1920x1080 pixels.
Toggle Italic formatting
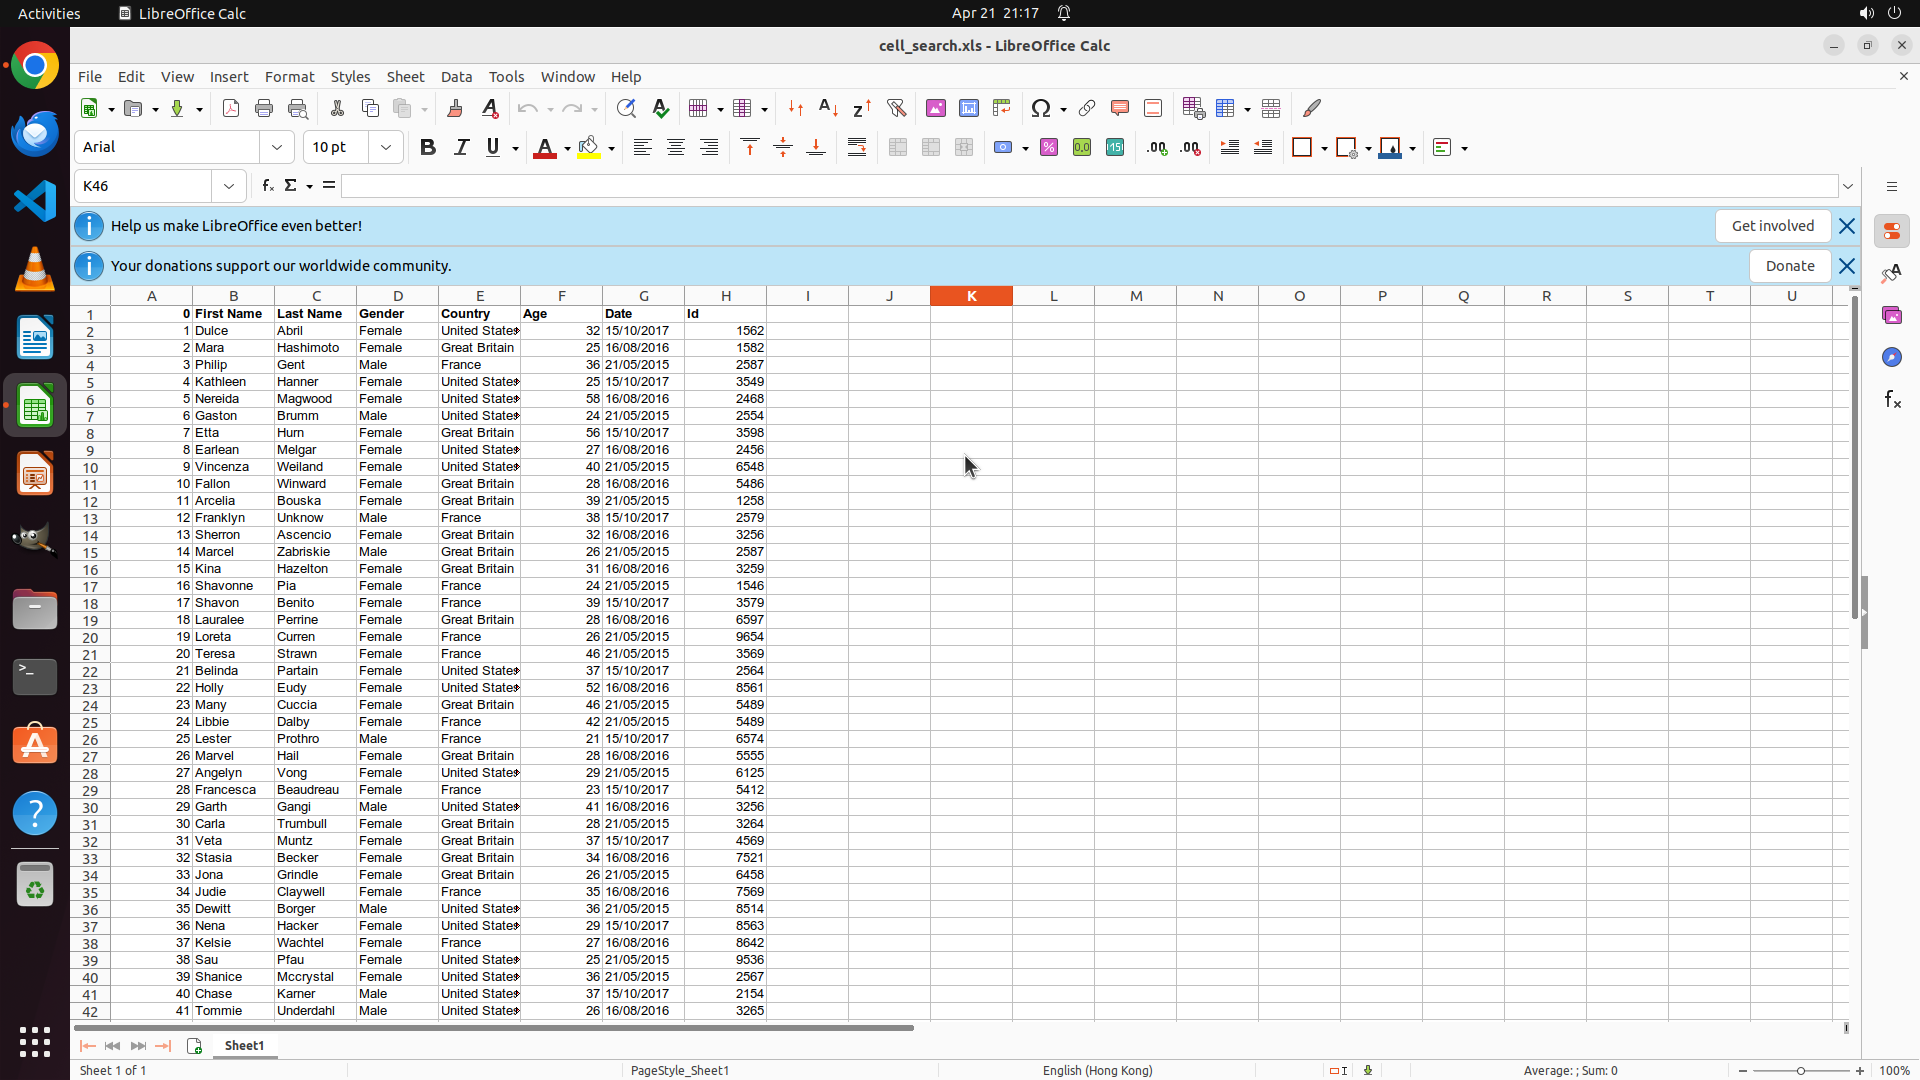(x=461, y=148)
